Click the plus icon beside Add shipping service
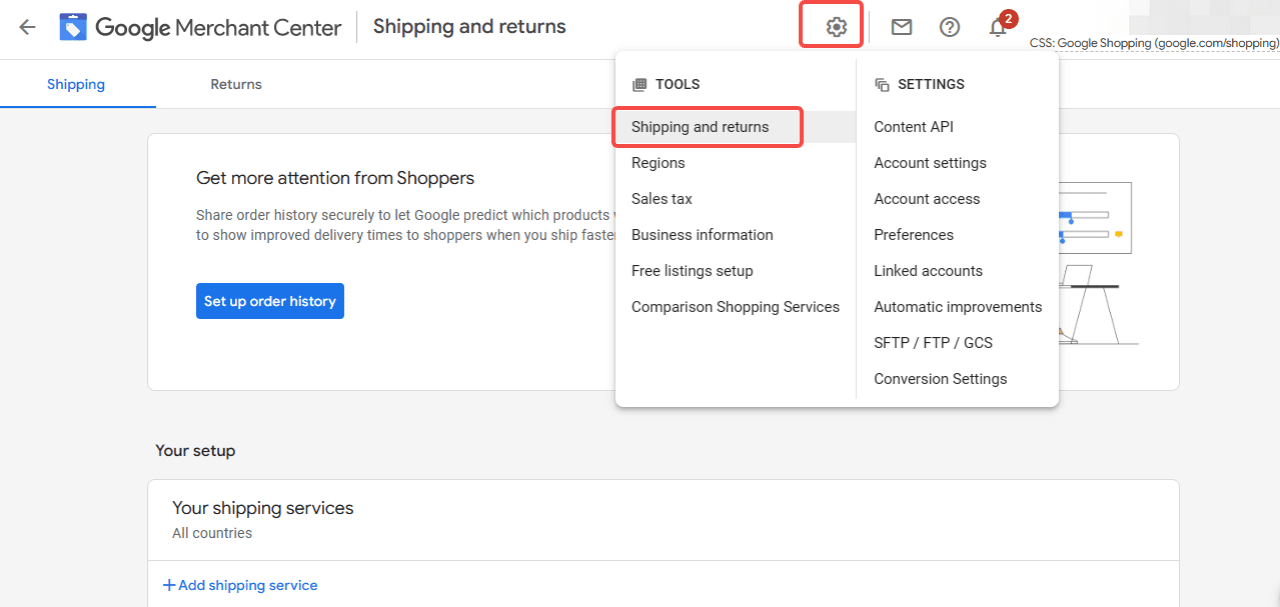1280x607 pixels. pos(169,585)
